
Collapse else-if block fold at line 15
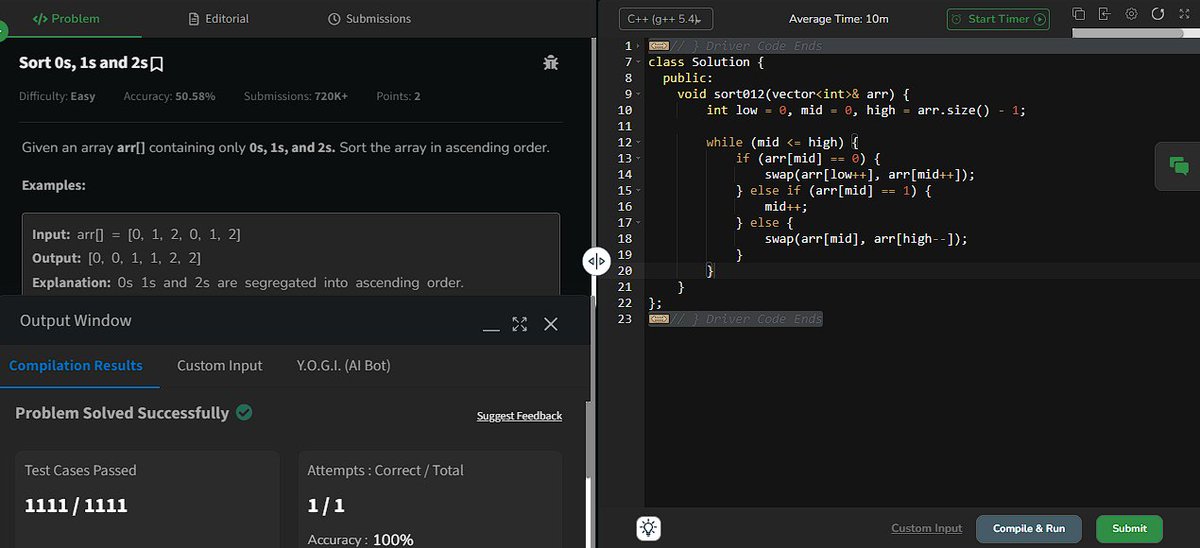tap(637, 190)
